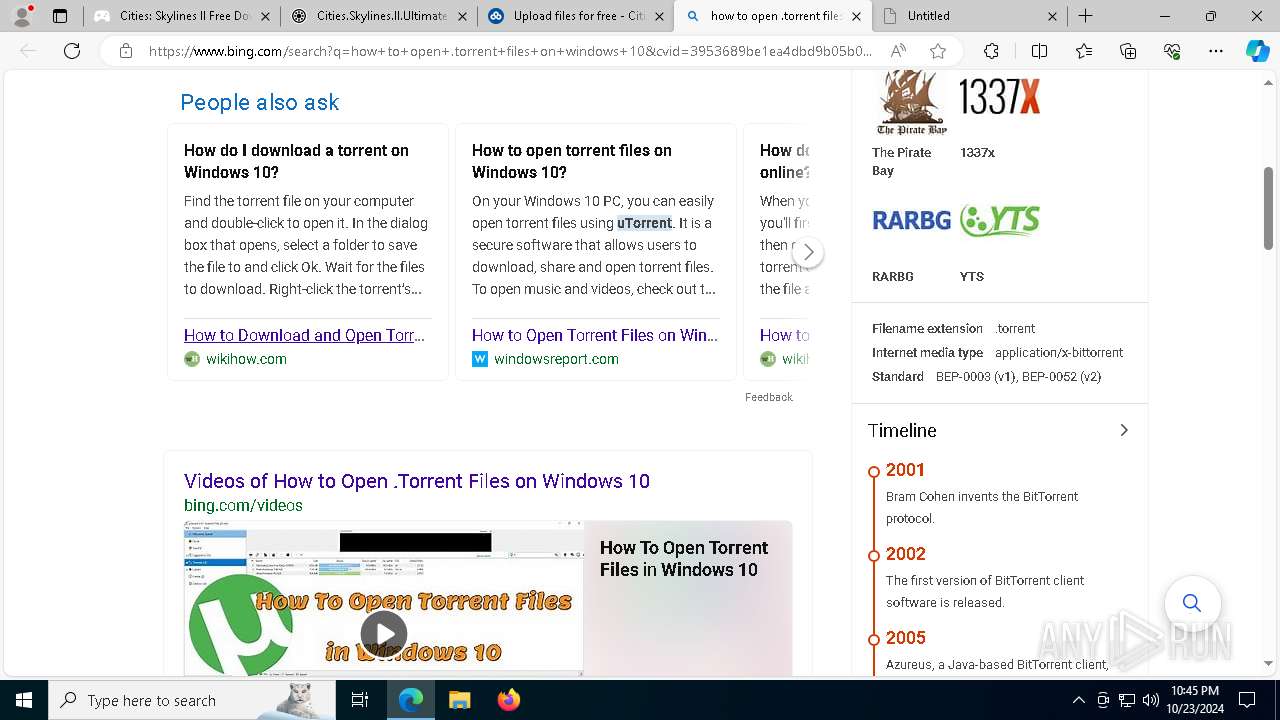Switch to Cities.Skylines.II.Ultimate tab

tap(378, 16)
